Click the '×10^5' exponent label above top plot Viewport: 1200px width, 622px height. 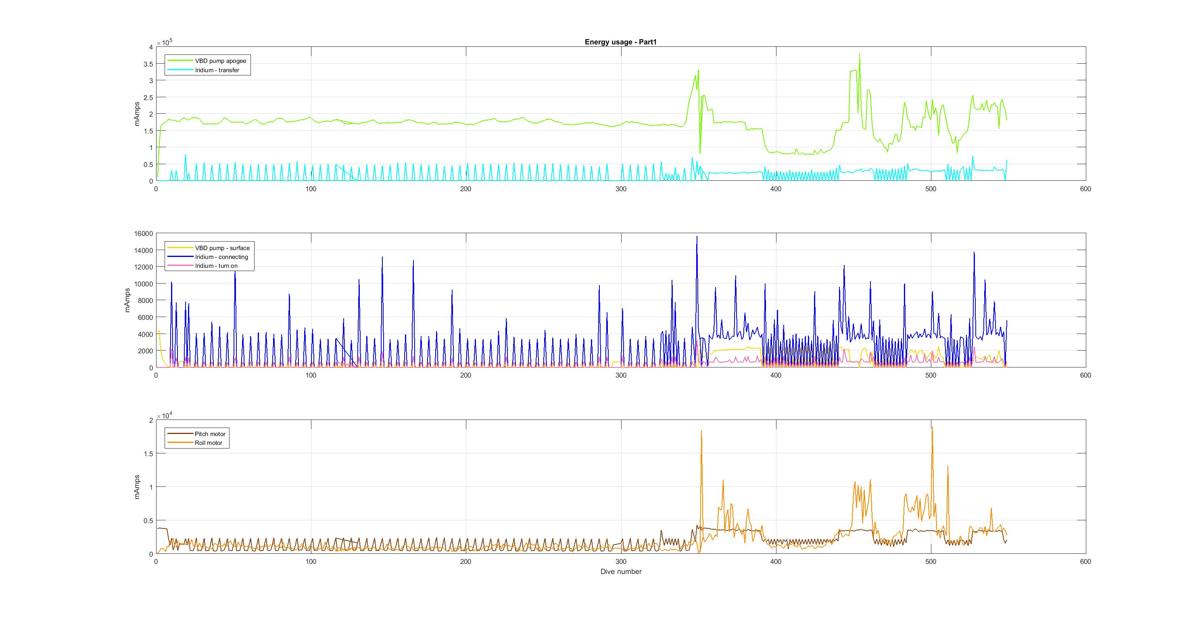coord(166,41)
